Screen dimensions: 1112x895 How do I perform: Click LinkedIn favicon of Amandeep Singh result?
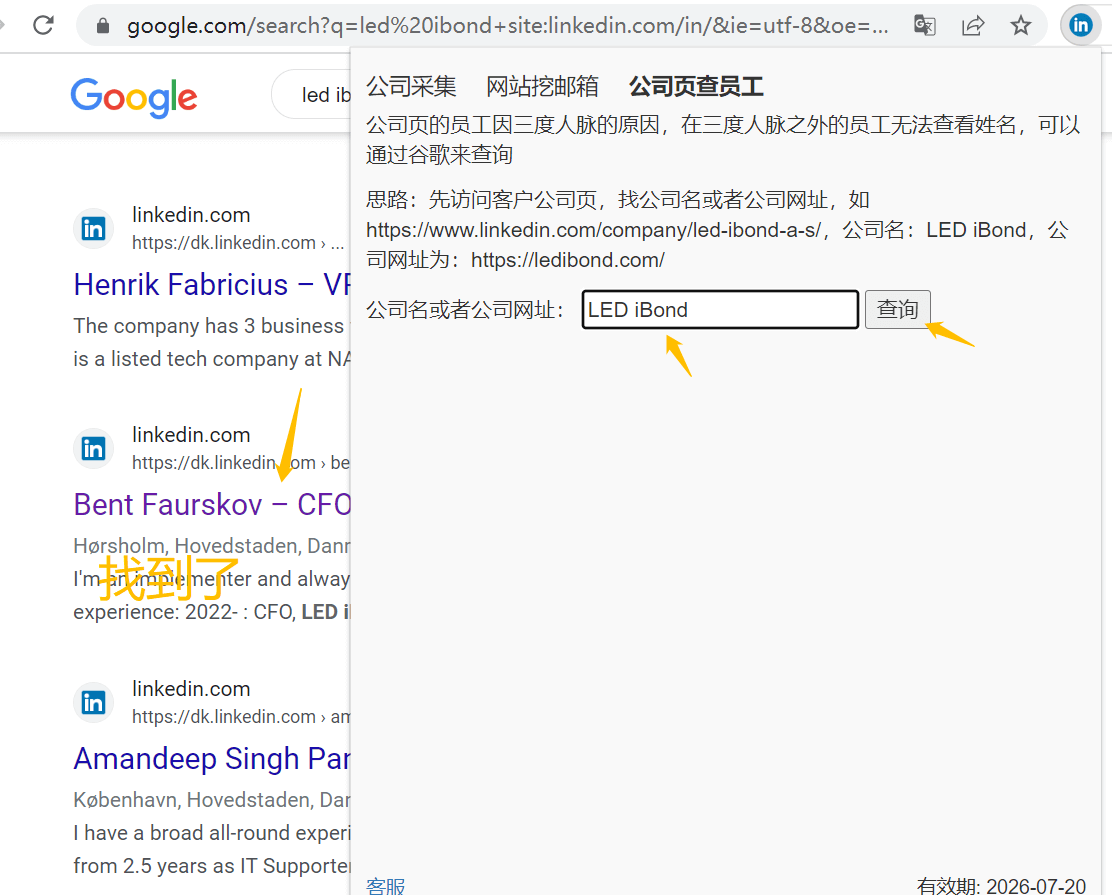coord(94,702)
